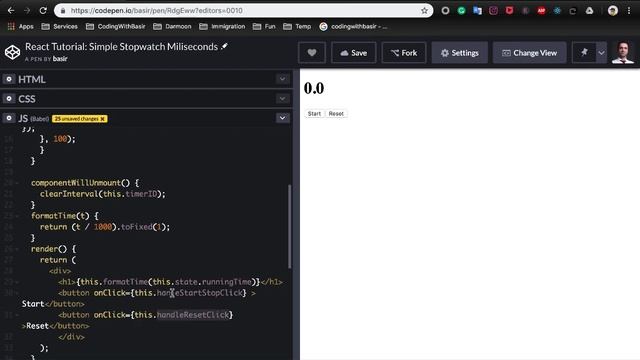640x360 pixels.
Task: Fold code at the formatTime line arrow
Action: click(x=17, y=216)
